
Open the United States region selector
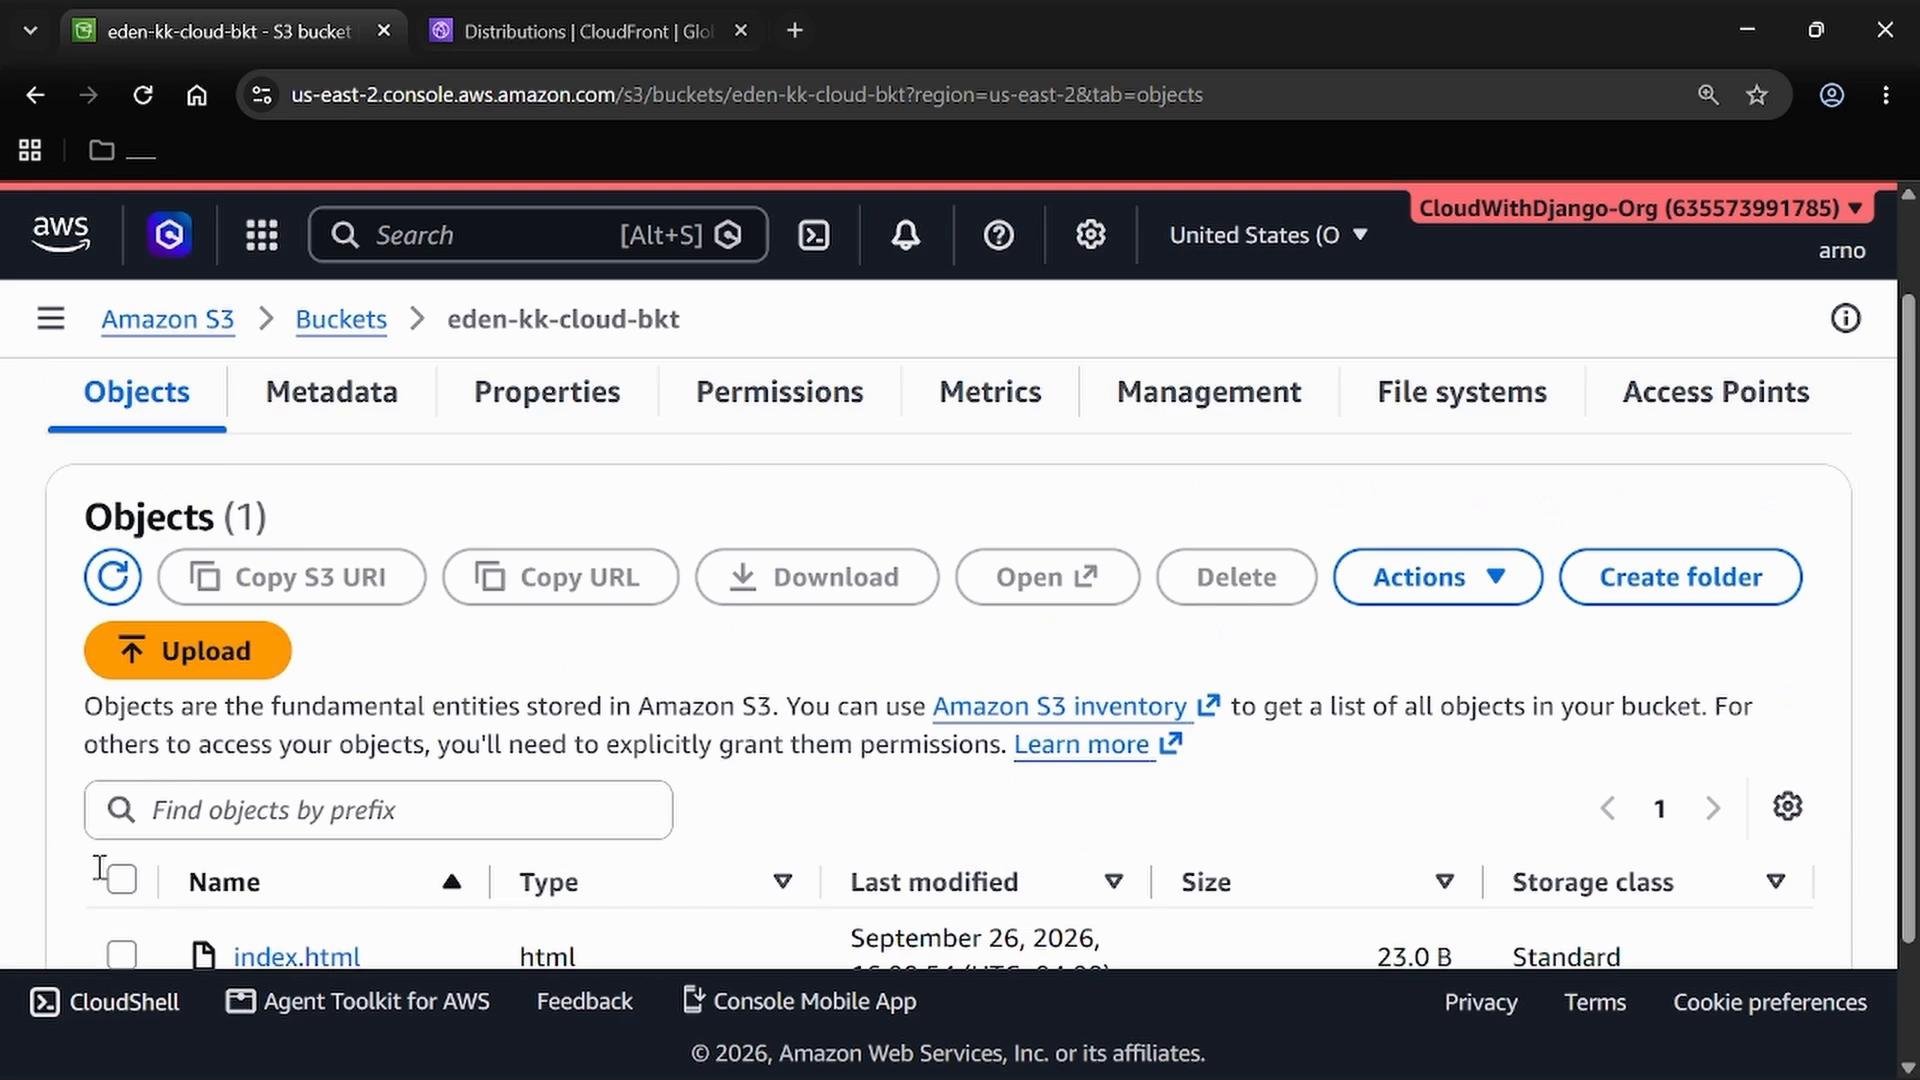[1268, 235]
